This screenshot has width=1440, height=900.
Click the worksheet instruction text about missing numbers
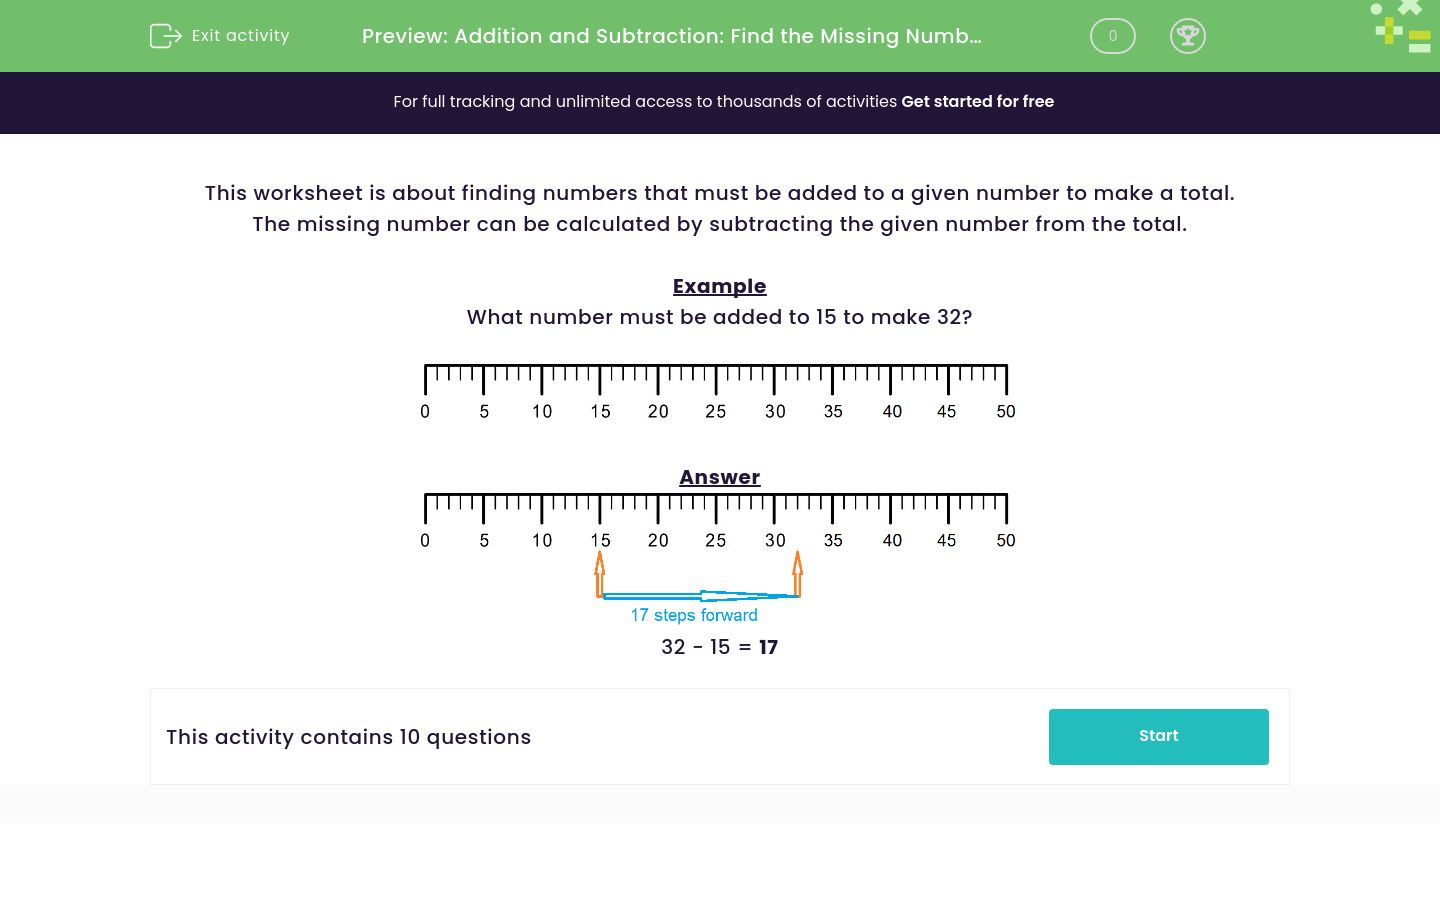[x=719, y=208]
